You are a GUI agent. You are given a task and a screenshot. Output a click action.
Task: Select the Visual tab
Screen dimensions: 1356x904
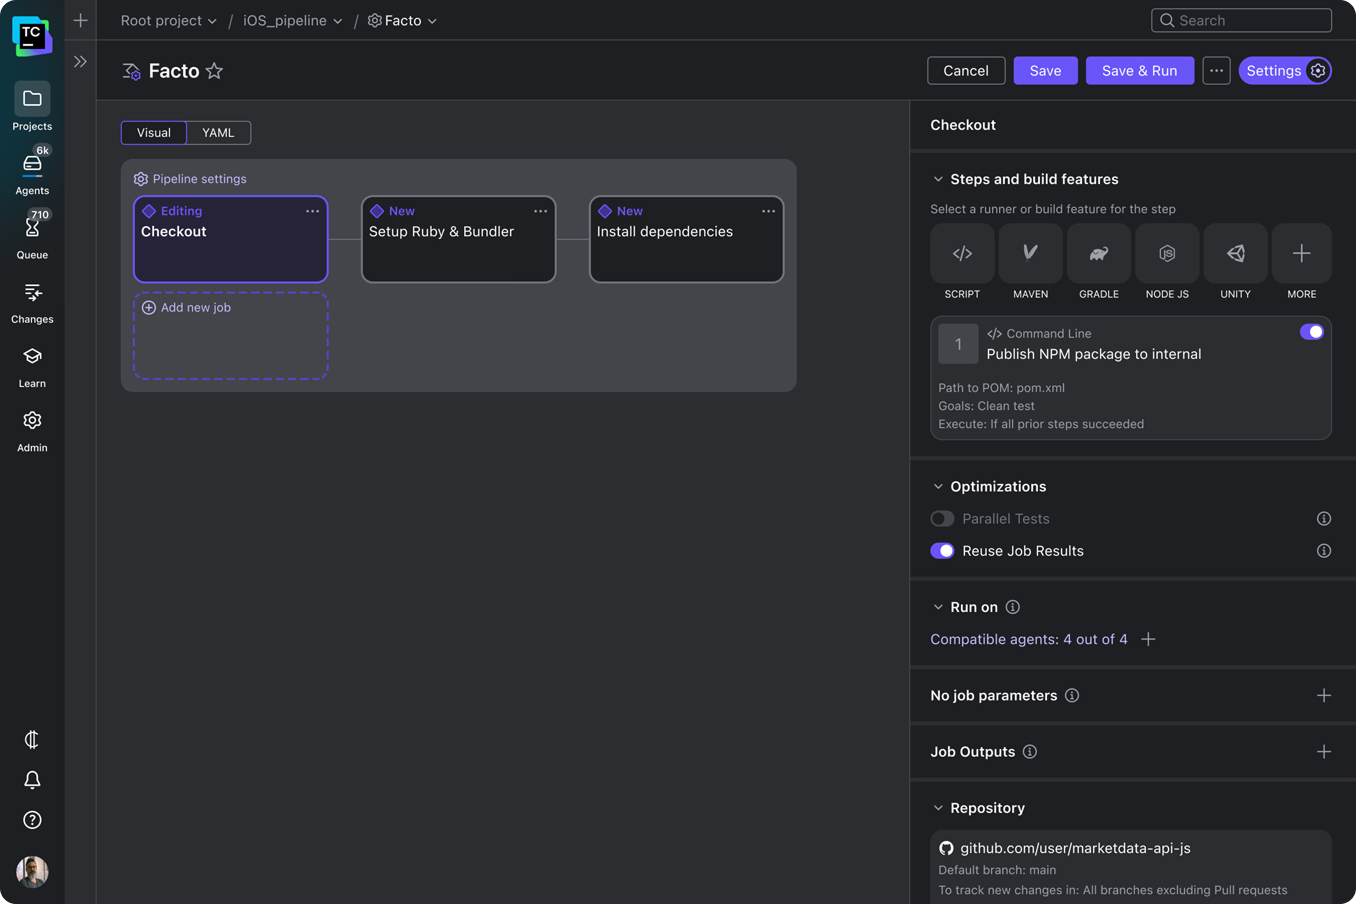click(154, 133)
